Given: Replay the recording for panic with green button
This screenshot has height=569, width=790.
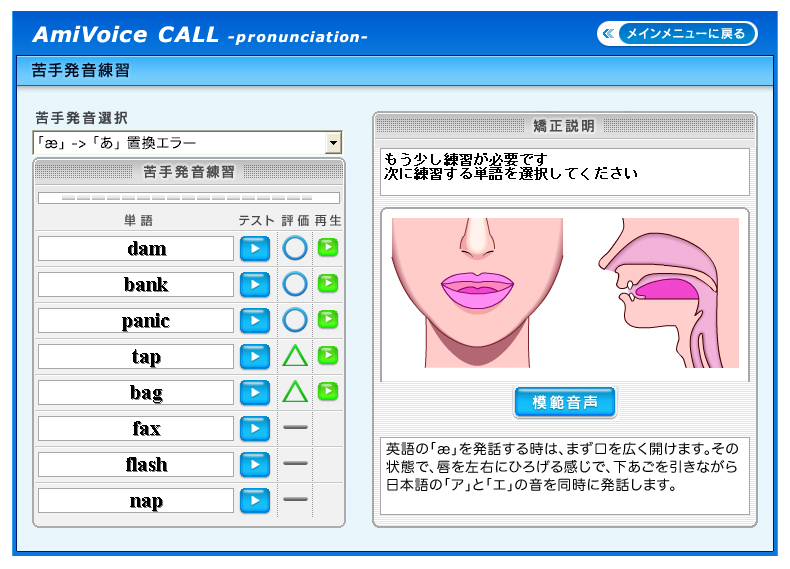Looking at the screenshot, I should pos(328,319).
